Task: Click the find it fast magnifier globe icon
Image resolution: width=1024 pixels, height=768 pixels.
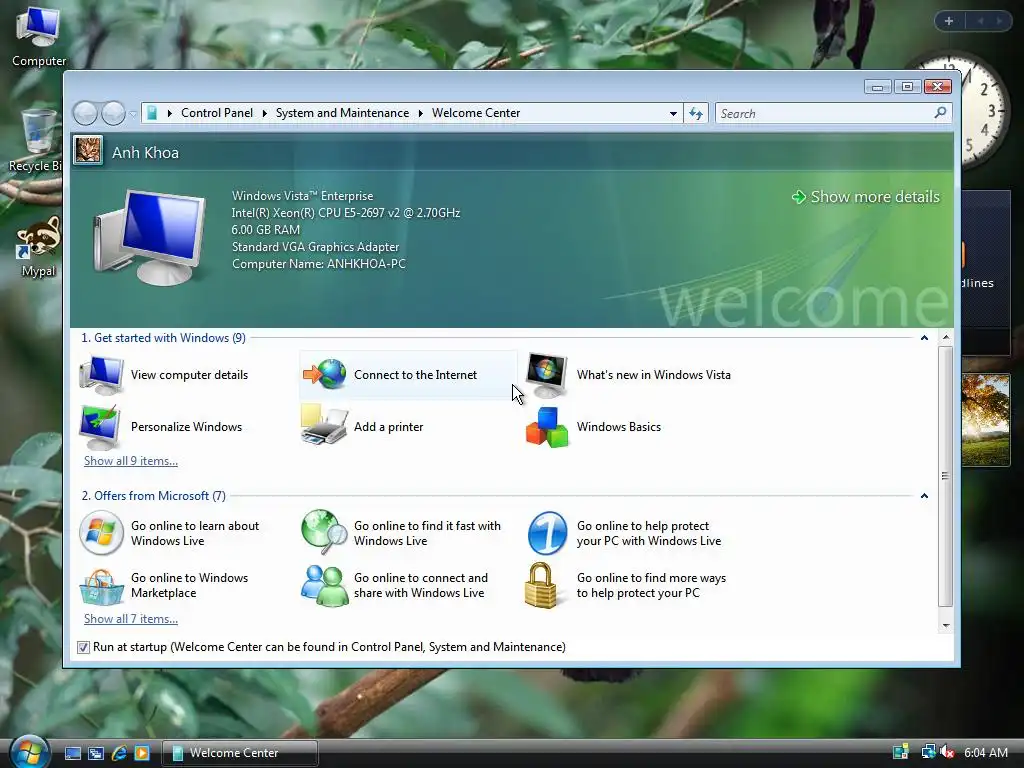Action: pyautogui.click(x=324, y=532)
